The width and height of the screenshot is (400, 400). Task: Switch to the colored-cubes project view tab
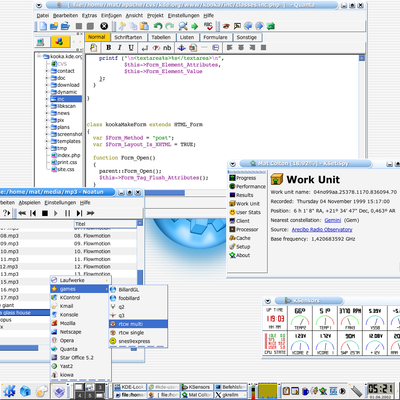click(x=60, y=42)
